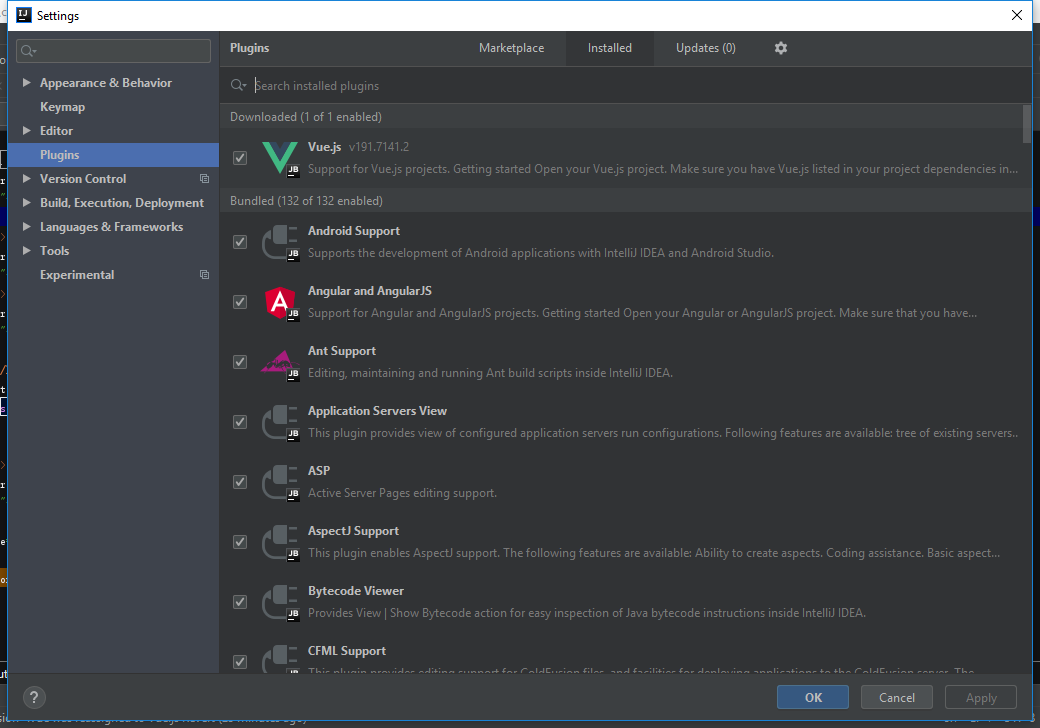Click the plugin list vertical scrollbar
The width and height of the screenshot is (1040, 728).
coord(1027,123)
